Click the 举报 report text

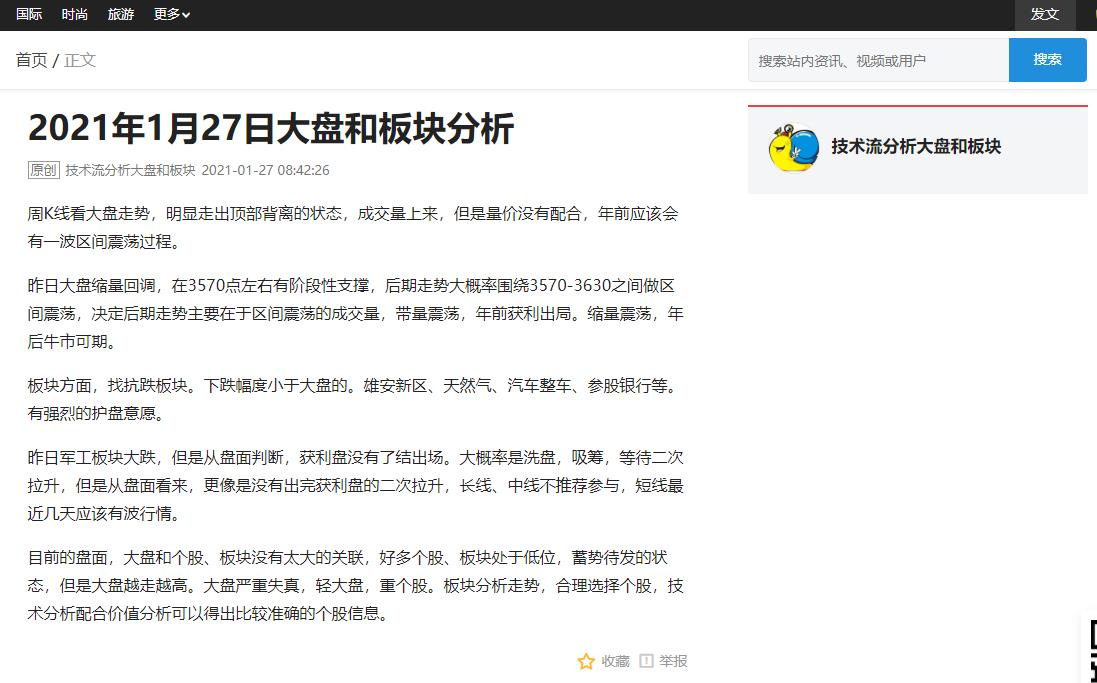point(673,661)
